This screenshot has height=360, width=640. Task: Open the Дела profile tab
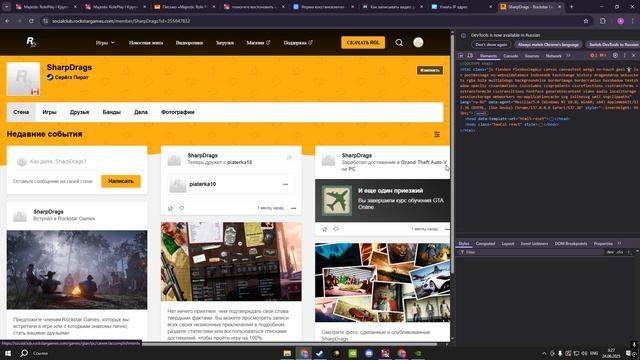tap(141, 112)
